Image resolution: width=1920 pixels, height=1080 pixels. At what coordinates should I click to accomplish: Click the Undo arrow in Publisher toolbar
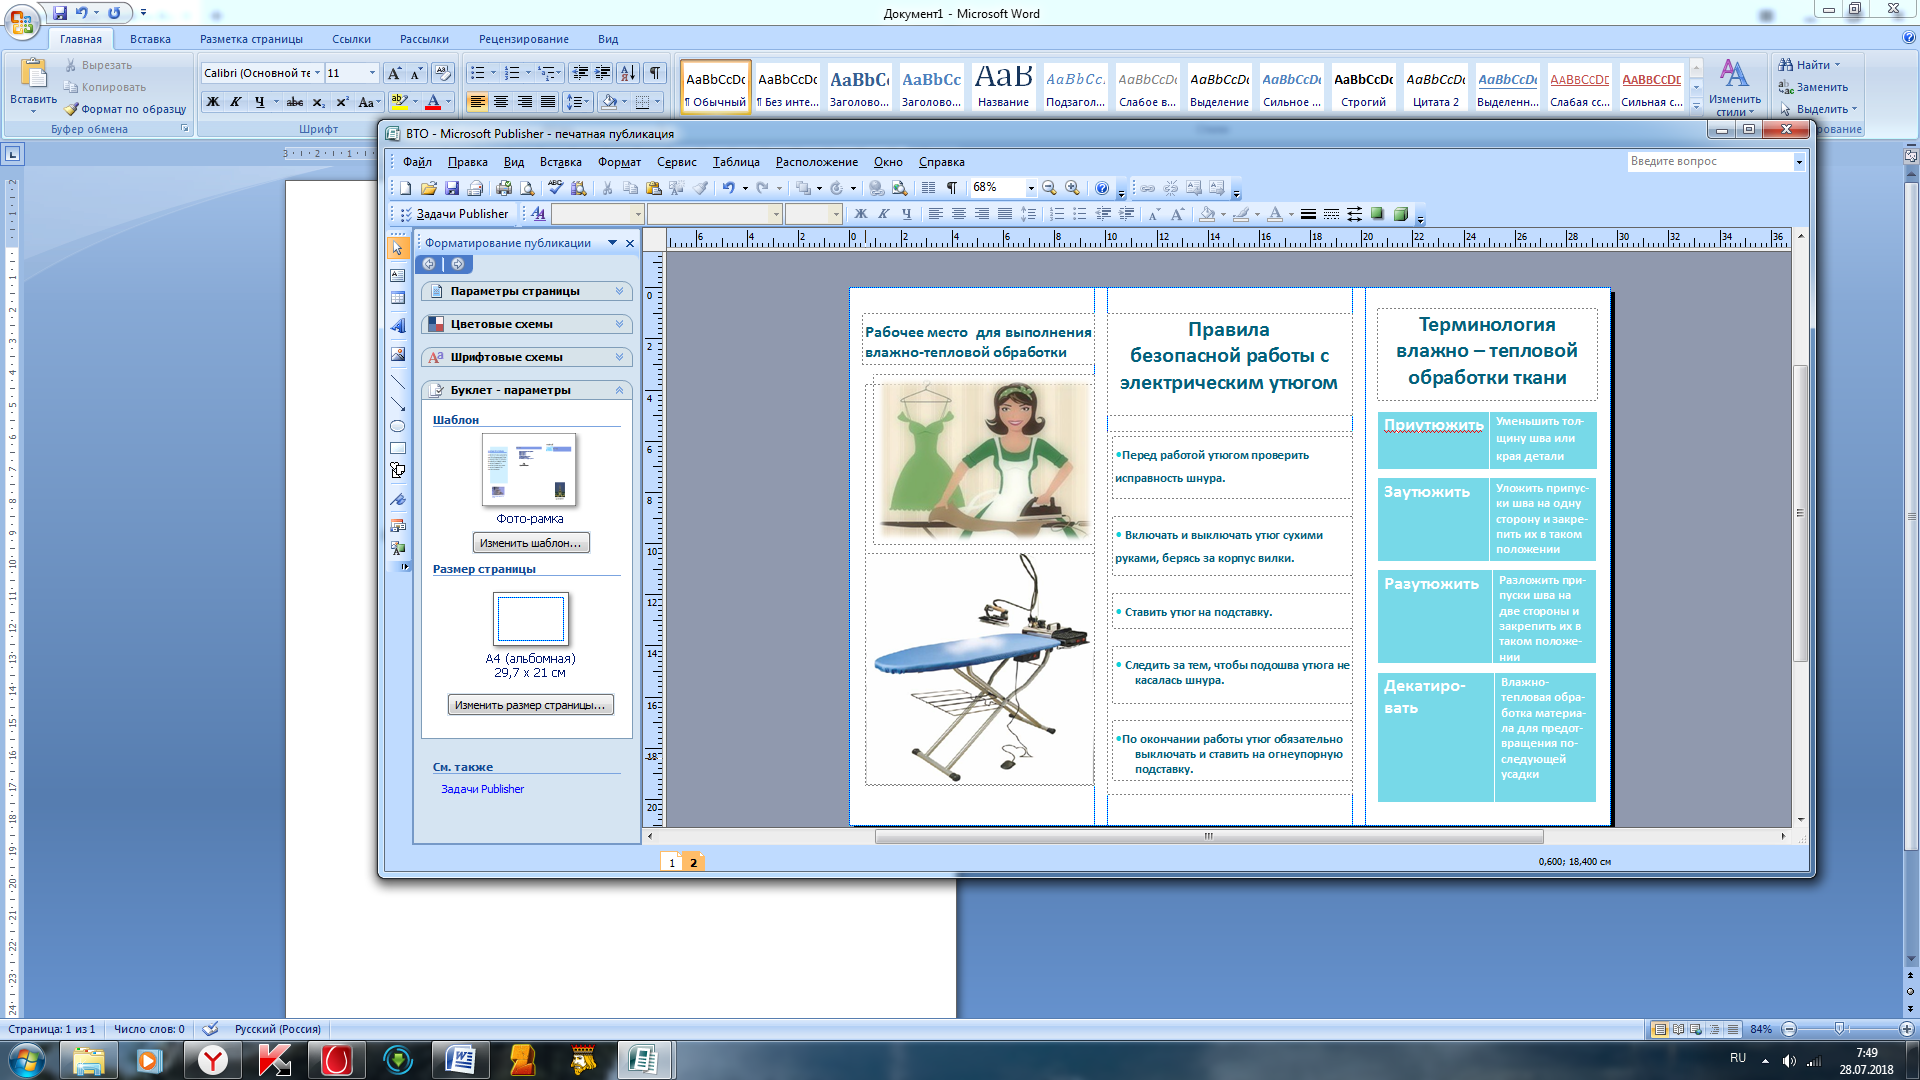pos(729,188)
